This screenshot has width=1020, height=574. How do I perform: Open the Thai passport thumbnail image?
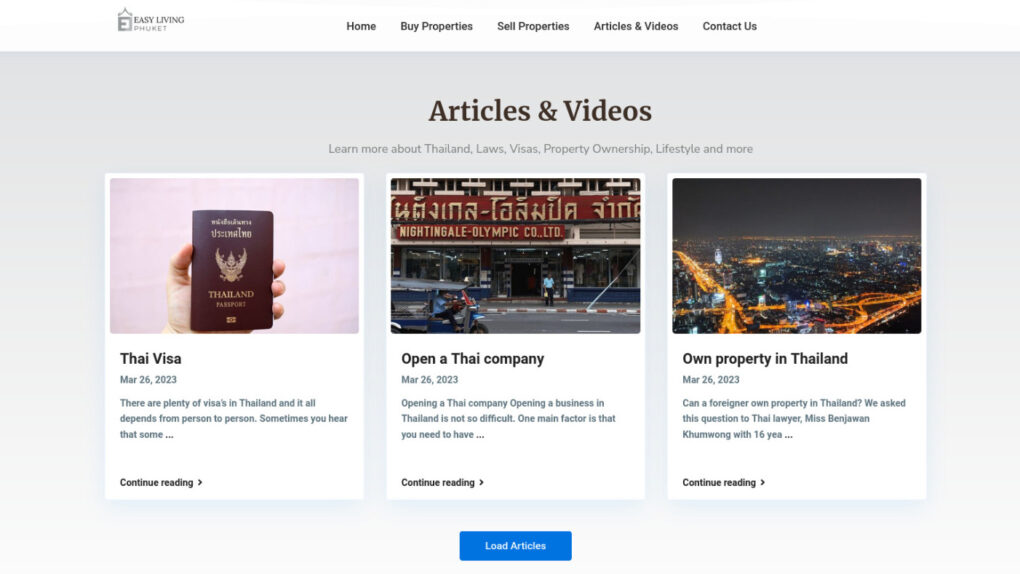click(234, 256)
